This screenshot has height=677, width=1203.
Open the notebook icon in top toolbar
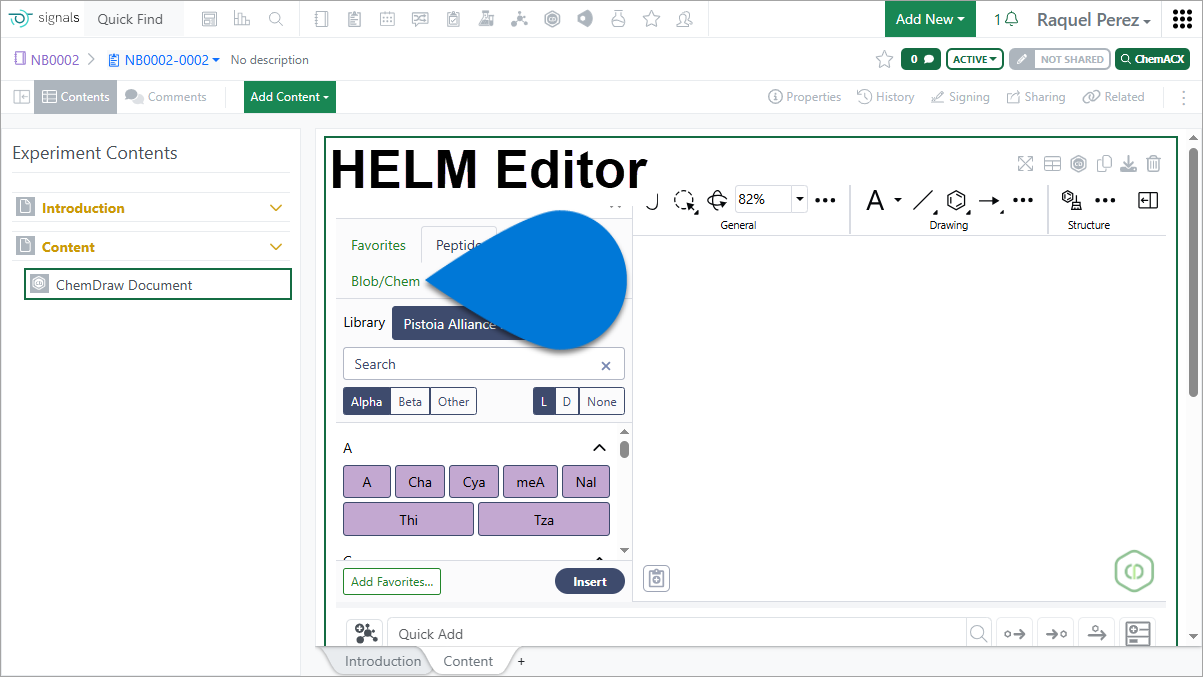pos(321,19)
